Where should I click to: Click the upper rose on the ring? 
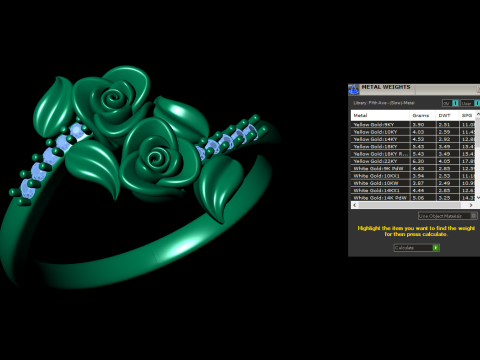113,103
